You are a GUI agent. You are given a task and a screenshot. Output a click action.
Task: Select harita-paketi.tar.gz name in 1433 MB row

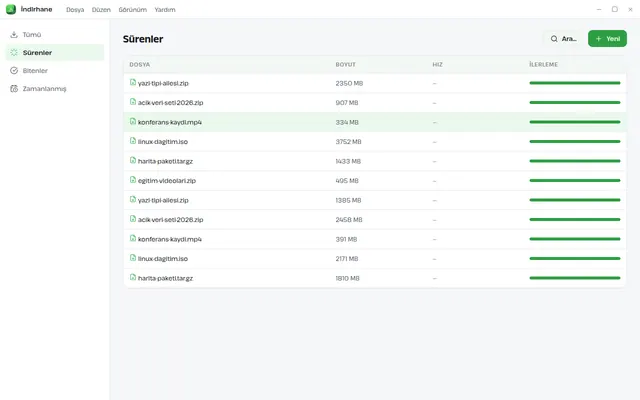coord(165,161)
